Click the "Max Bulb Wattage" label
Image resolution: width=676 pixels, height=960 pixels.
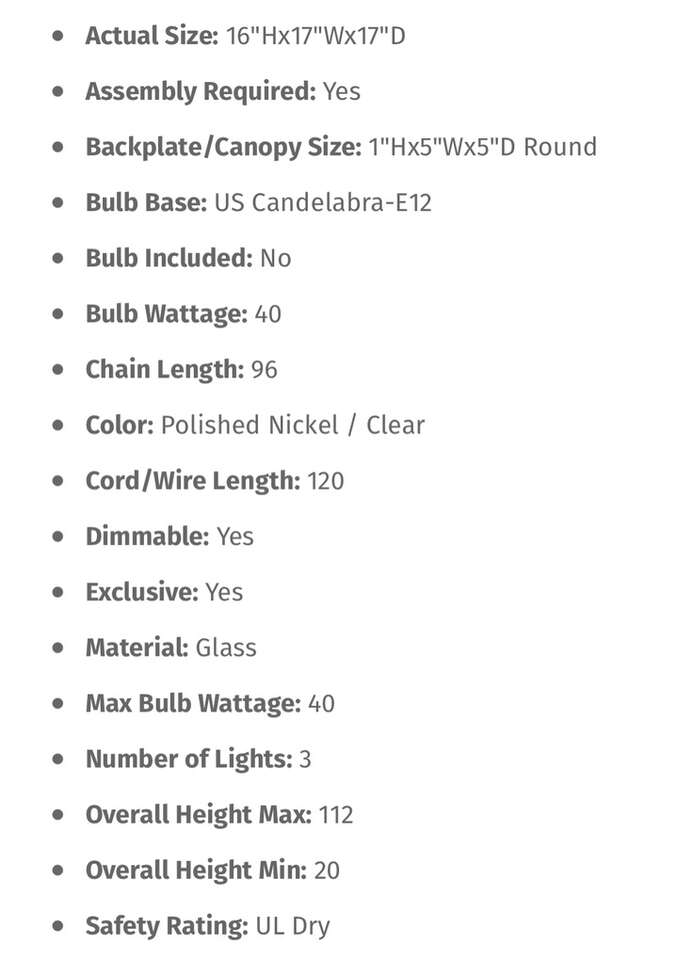pos(192,703)
